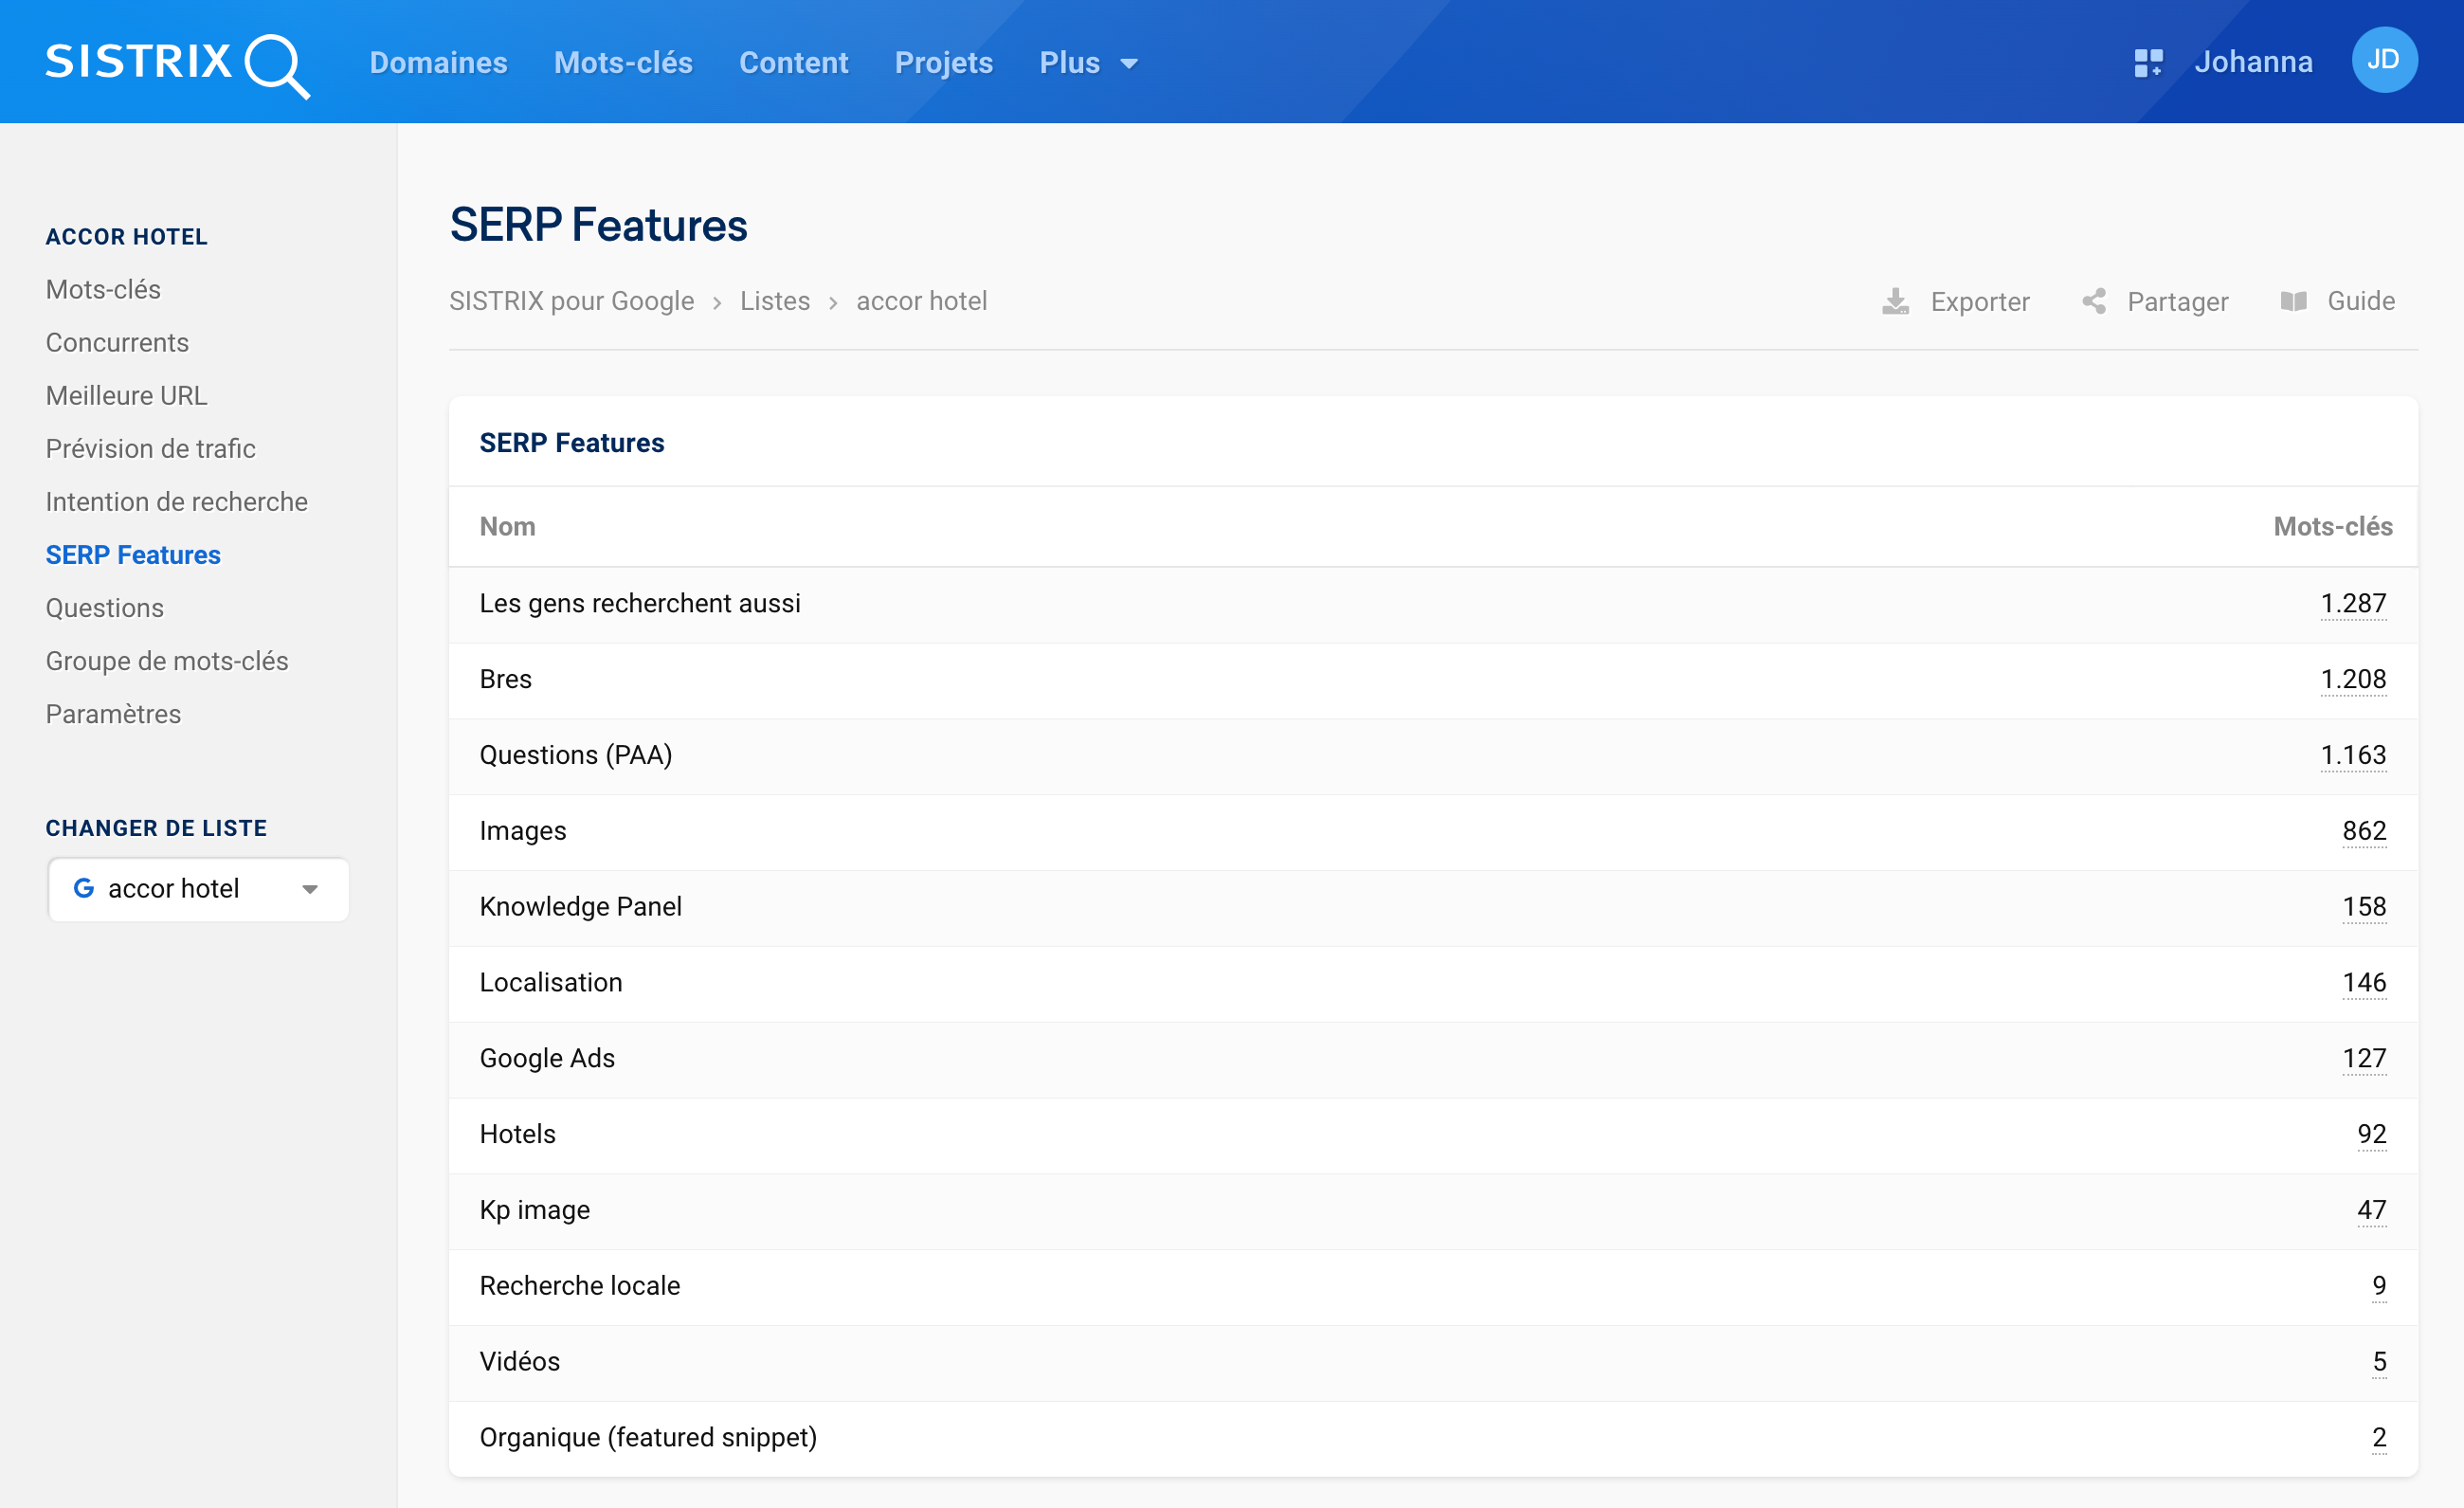
Task: Open the apps grid icon next to Johanna
Action: tap(2148, 63)
